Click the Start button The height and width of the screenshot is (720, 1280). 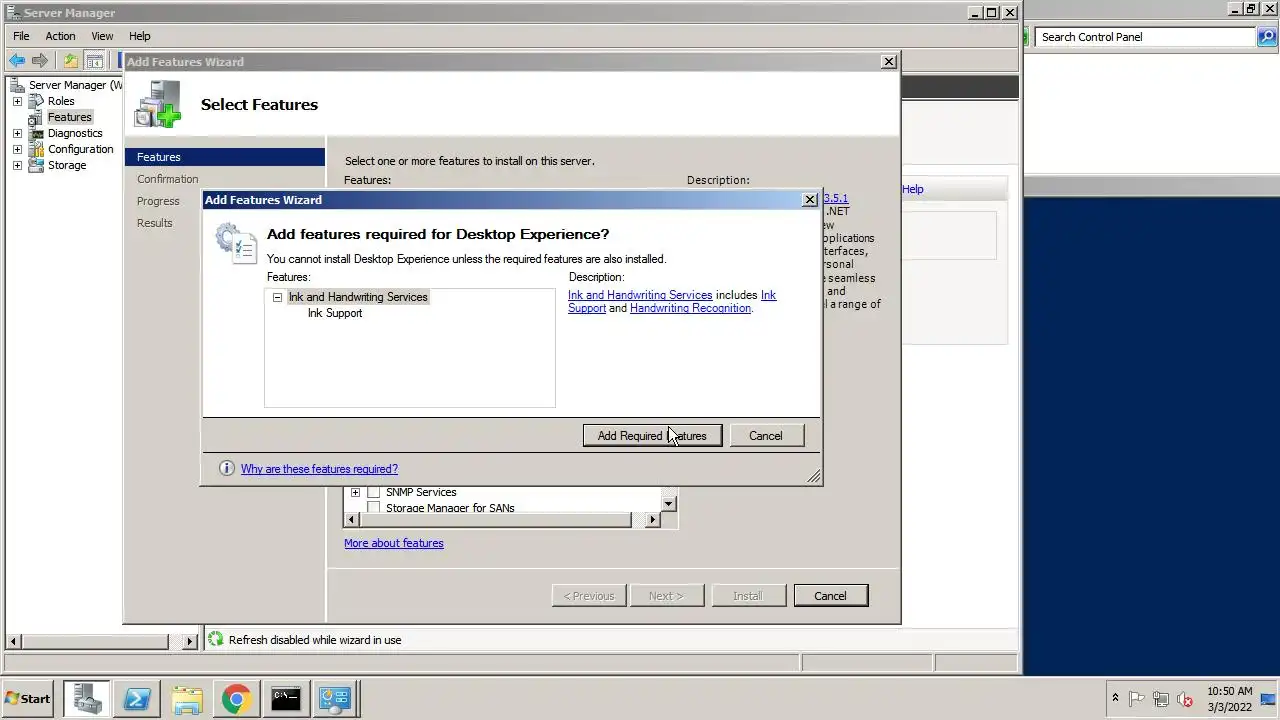tap(28, 699)
